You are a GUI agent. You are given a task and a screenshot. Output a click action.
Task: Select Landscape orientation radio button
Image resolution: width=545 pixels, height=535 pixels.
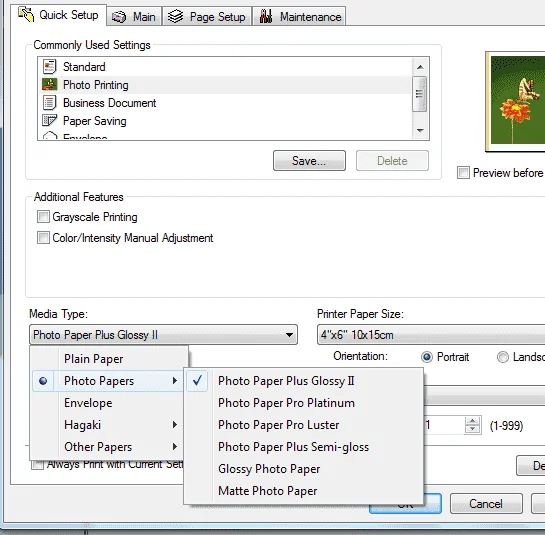coord(503,357)
